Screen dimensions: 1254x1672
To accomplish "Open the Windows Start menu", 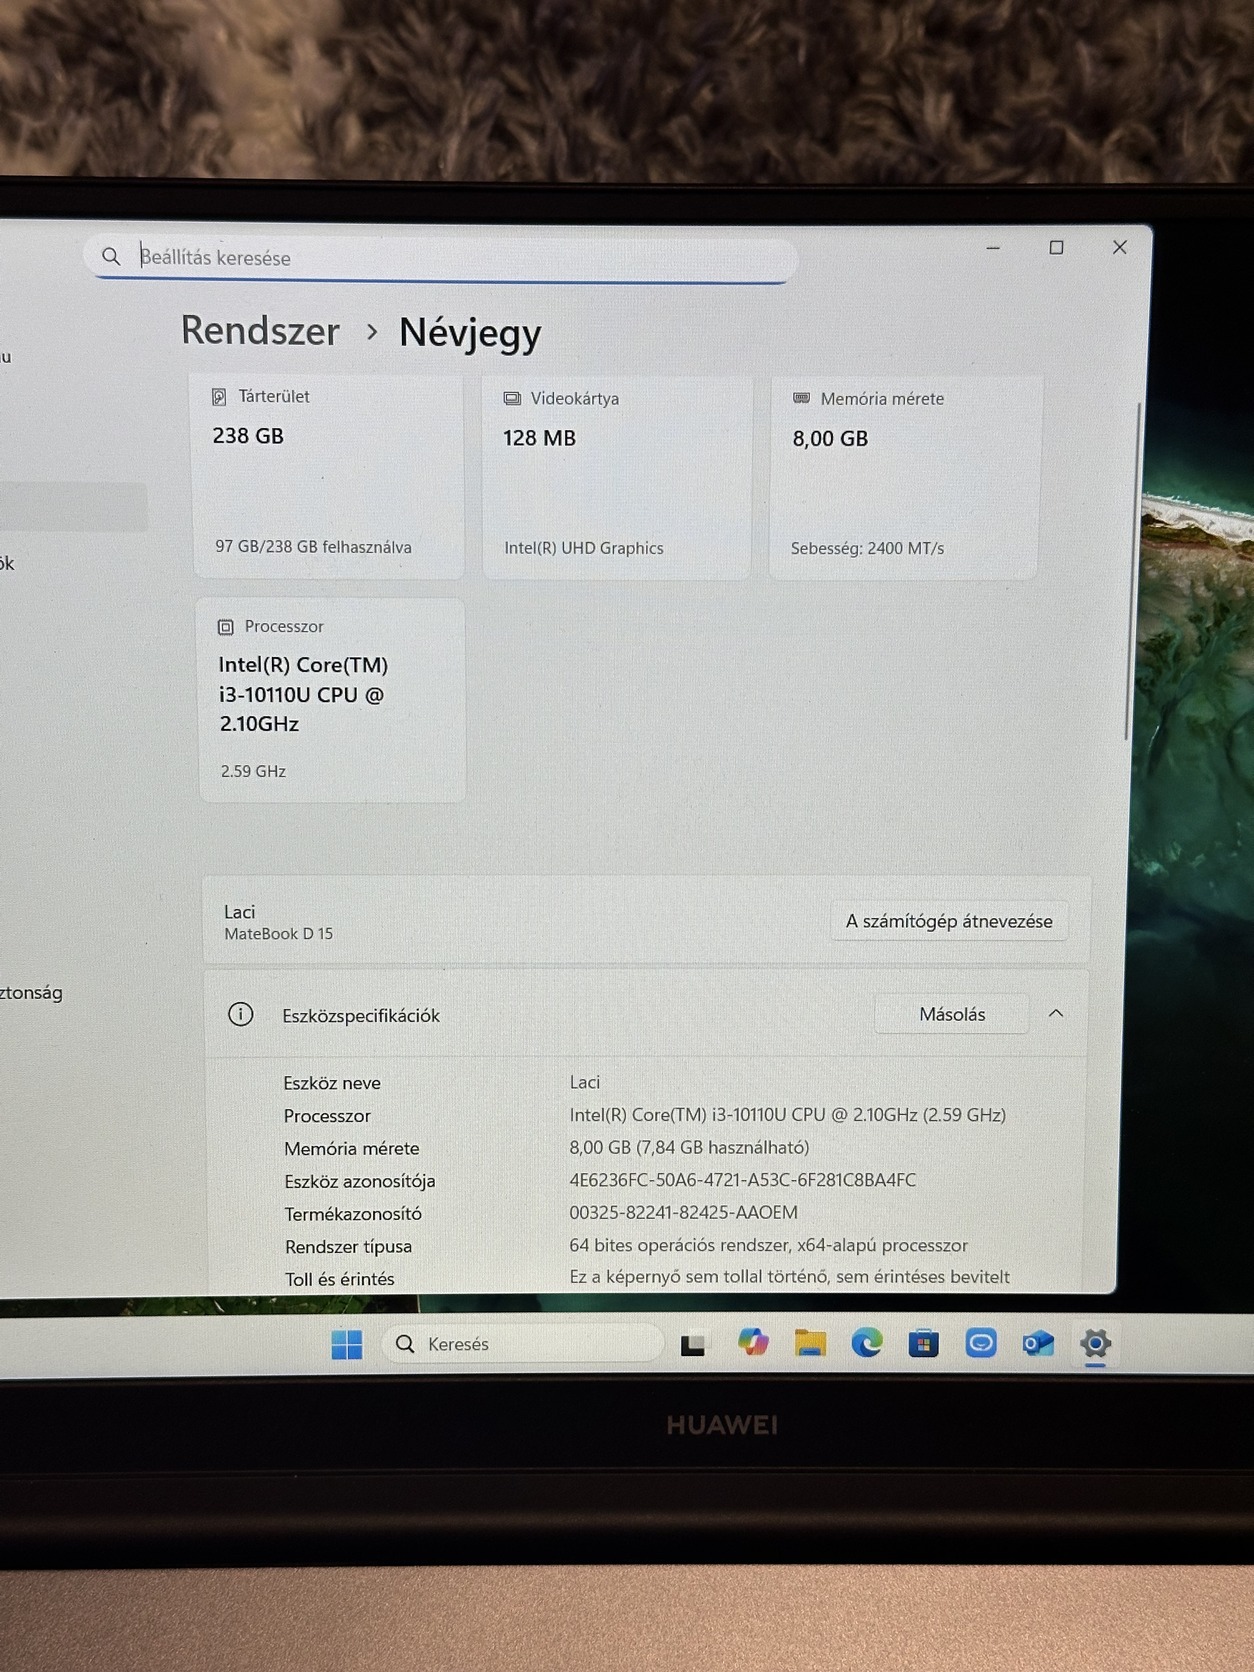I will (x=347, y=1344).
